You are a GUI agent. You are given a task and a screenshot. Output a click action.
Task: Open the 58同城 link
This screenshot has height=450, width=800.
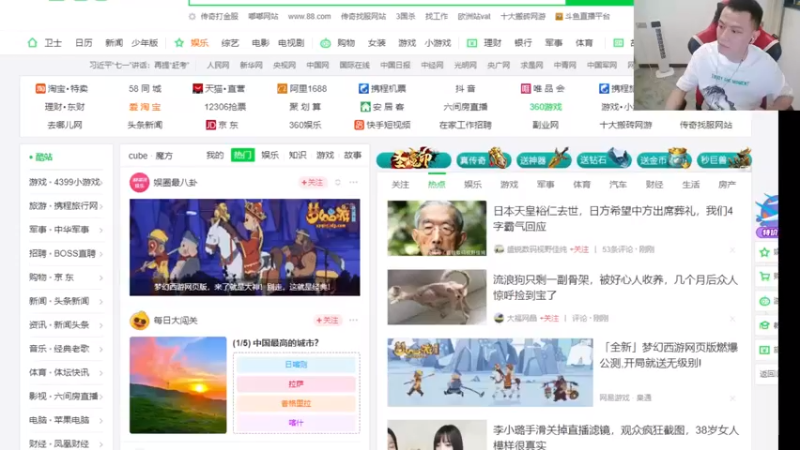click(x=145, y=89)
